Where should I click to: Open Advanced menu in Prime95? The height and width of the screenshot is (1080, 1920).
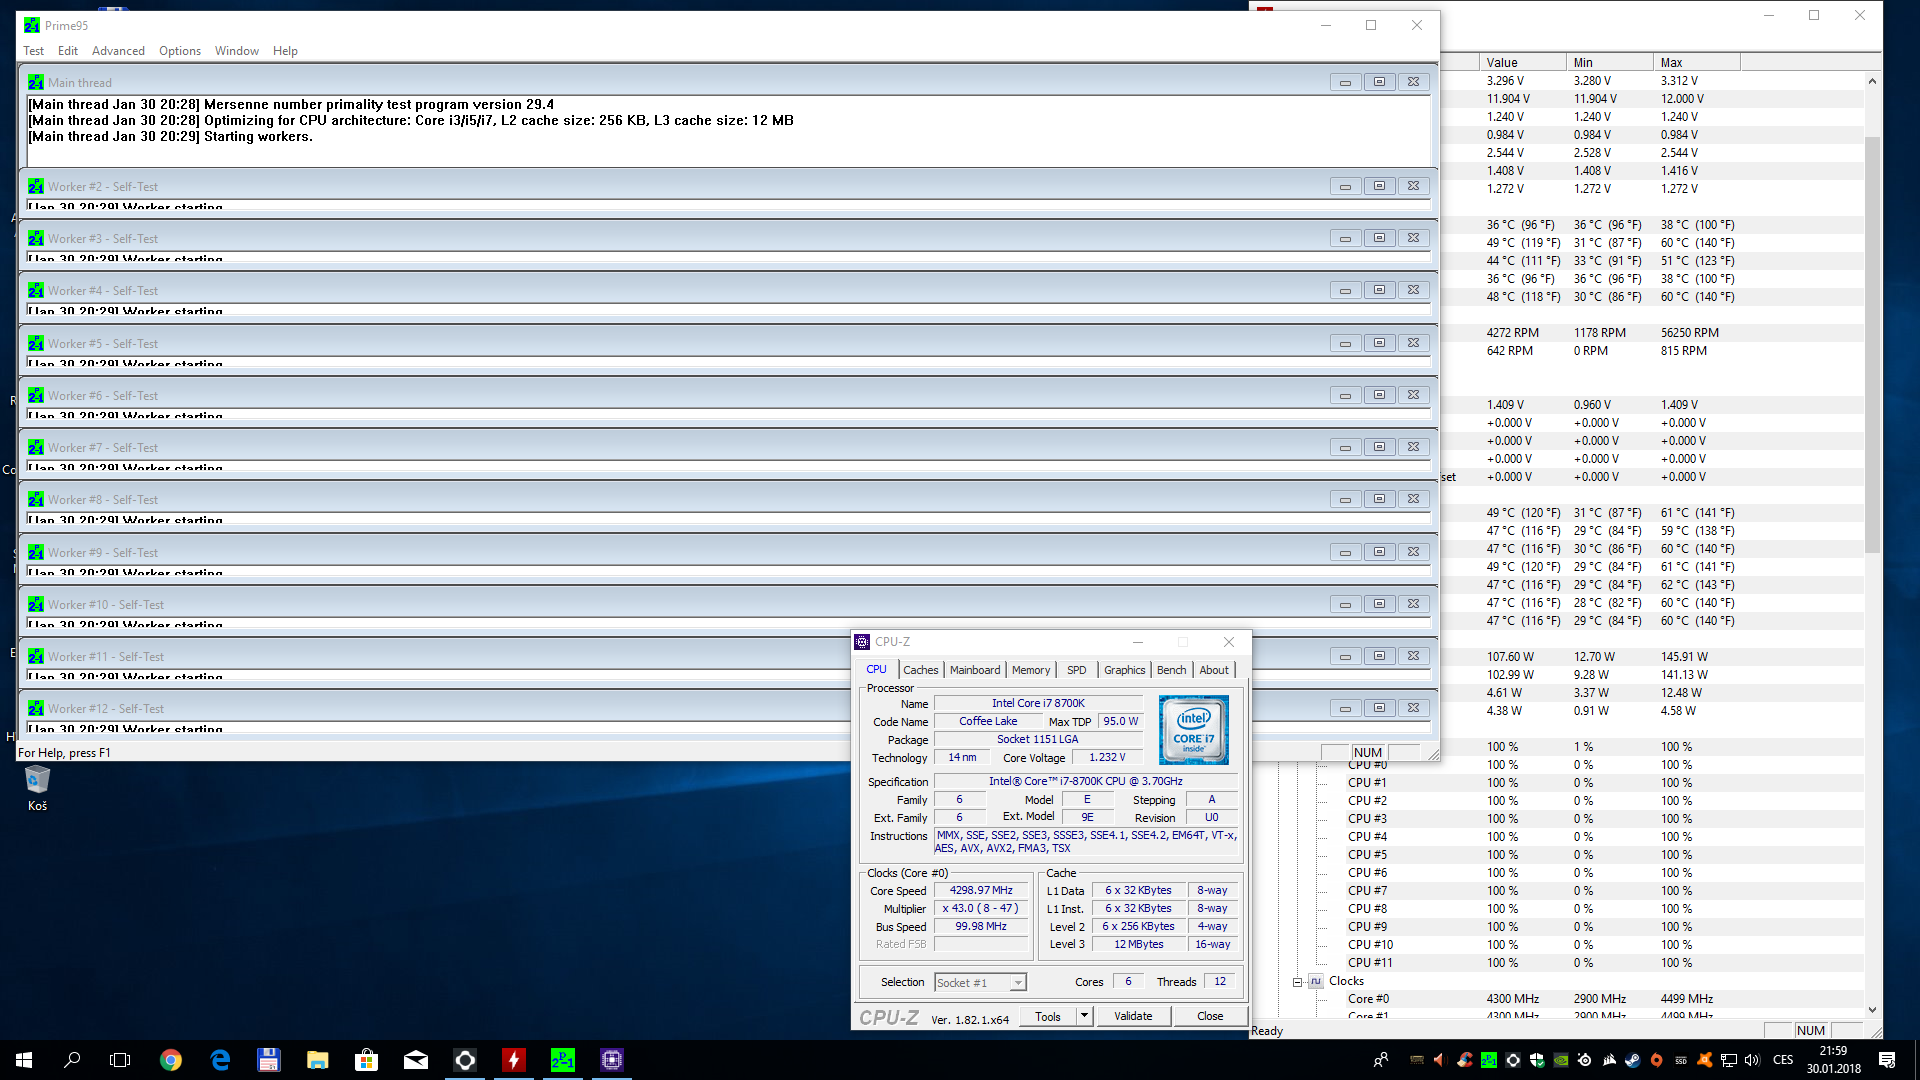click(x=118, y=51)
